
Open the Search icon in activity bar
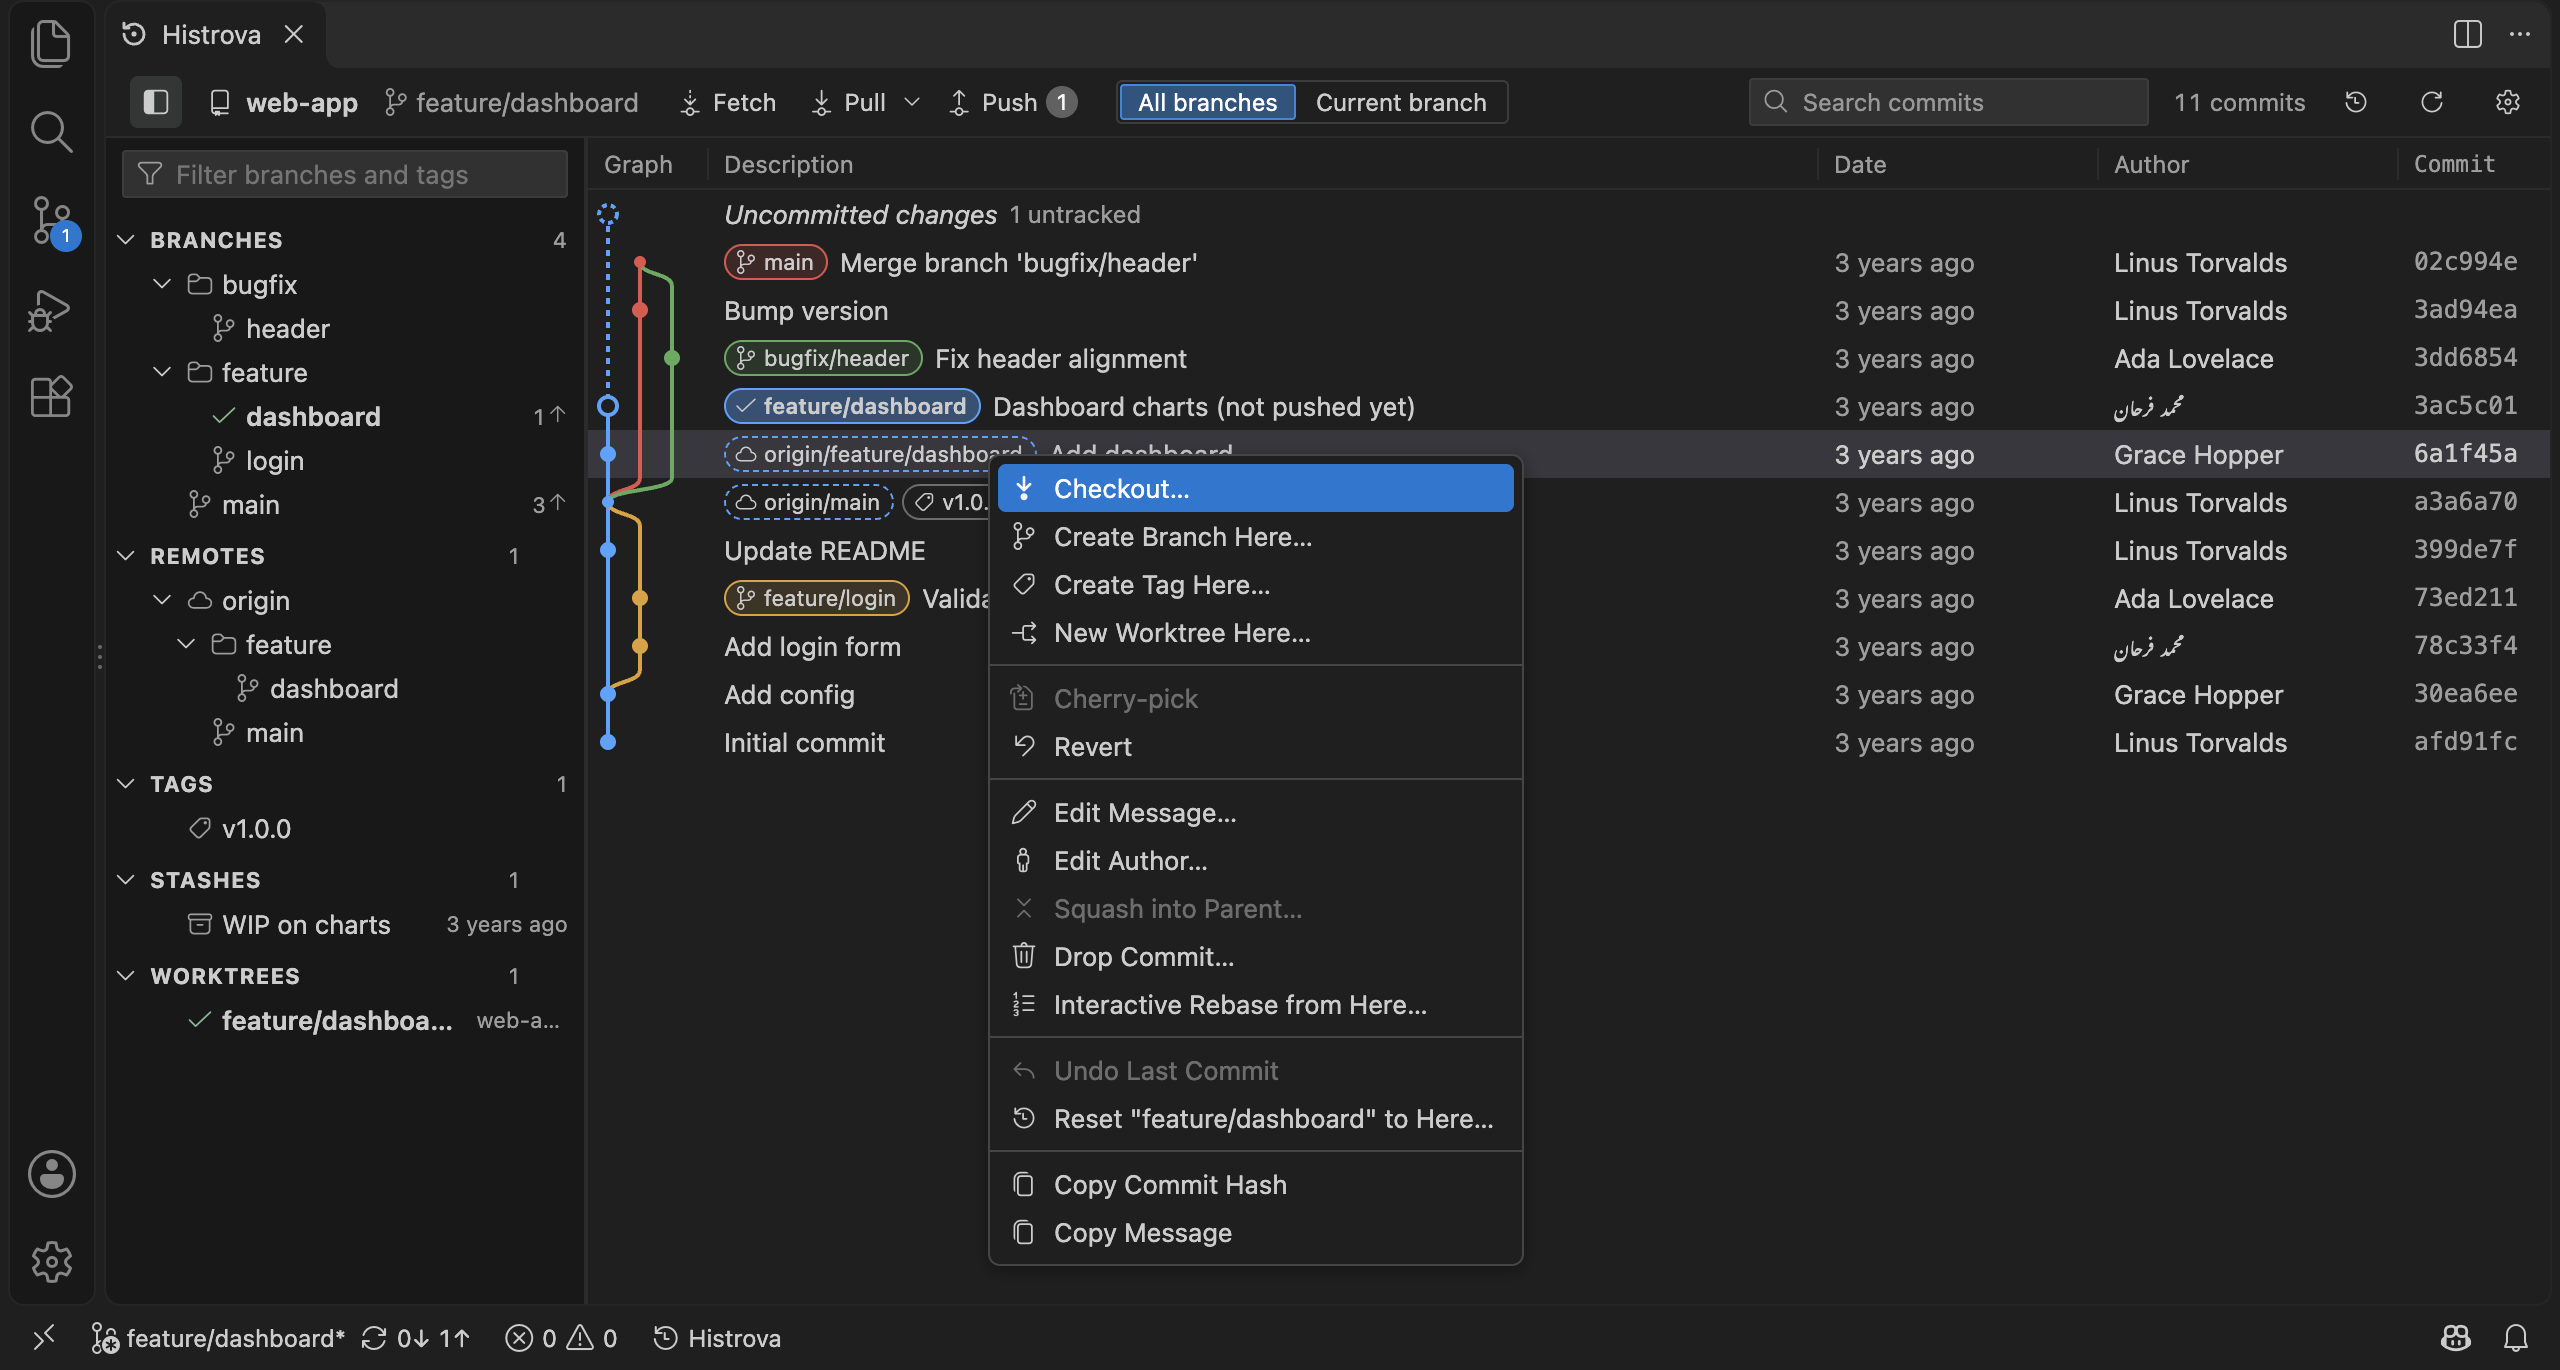pyautogui.click(x=51, y=131)
